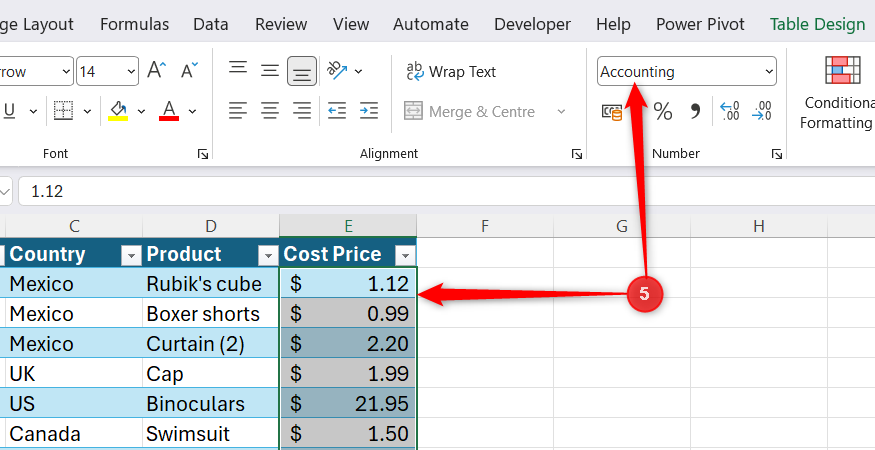Increase decimal places
The height and width of the screenshot is (450, 875).
tap(729, 111)
